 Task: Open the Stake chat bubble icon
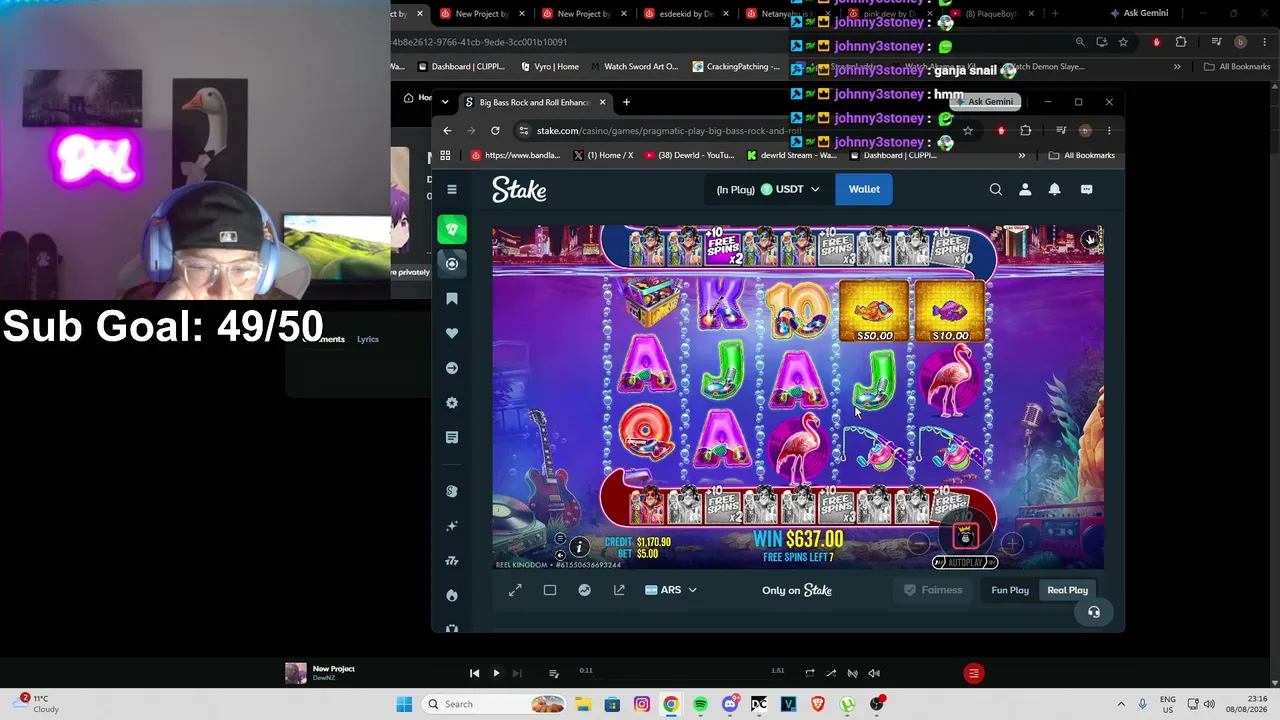pos(1086,189)
